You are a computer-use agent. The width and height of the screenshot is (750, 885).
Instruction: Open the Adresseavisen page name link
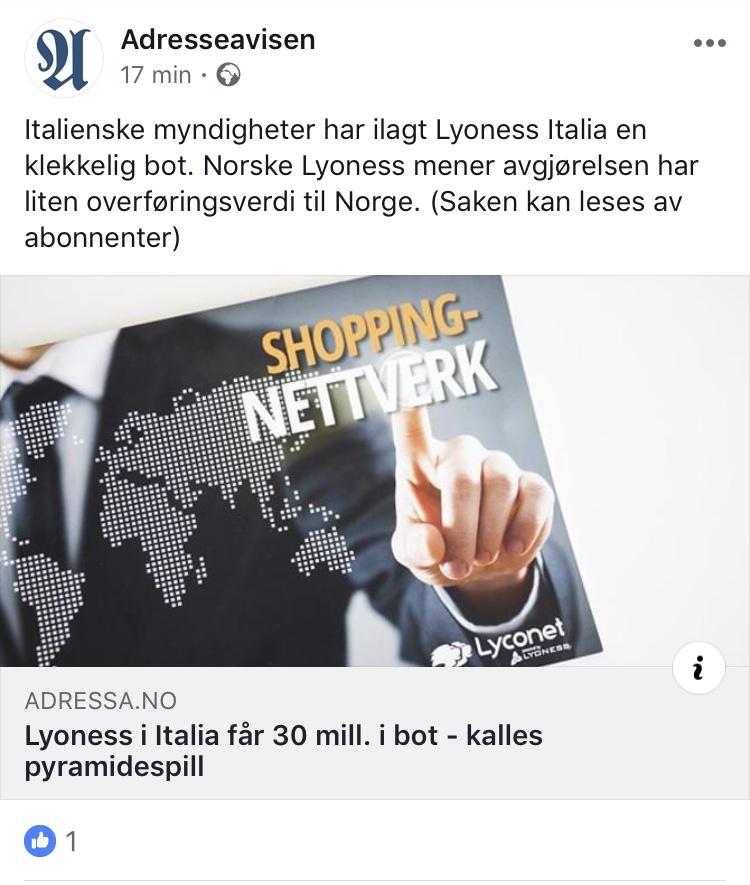218,40
